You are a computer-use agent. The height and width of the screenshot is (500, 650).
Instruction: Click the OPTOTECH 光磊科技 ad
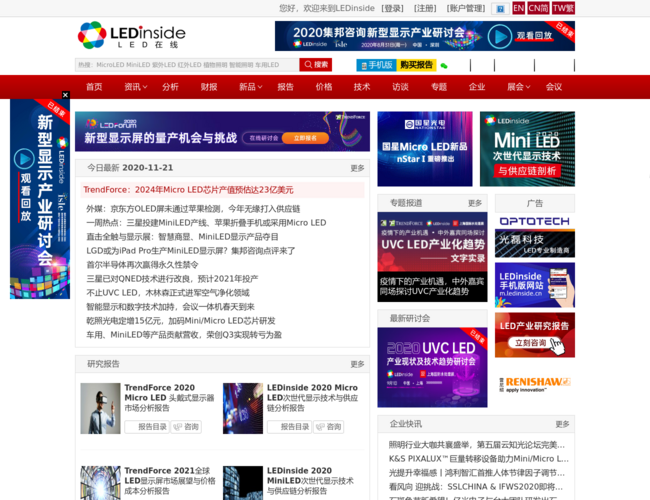click(535, 237)
